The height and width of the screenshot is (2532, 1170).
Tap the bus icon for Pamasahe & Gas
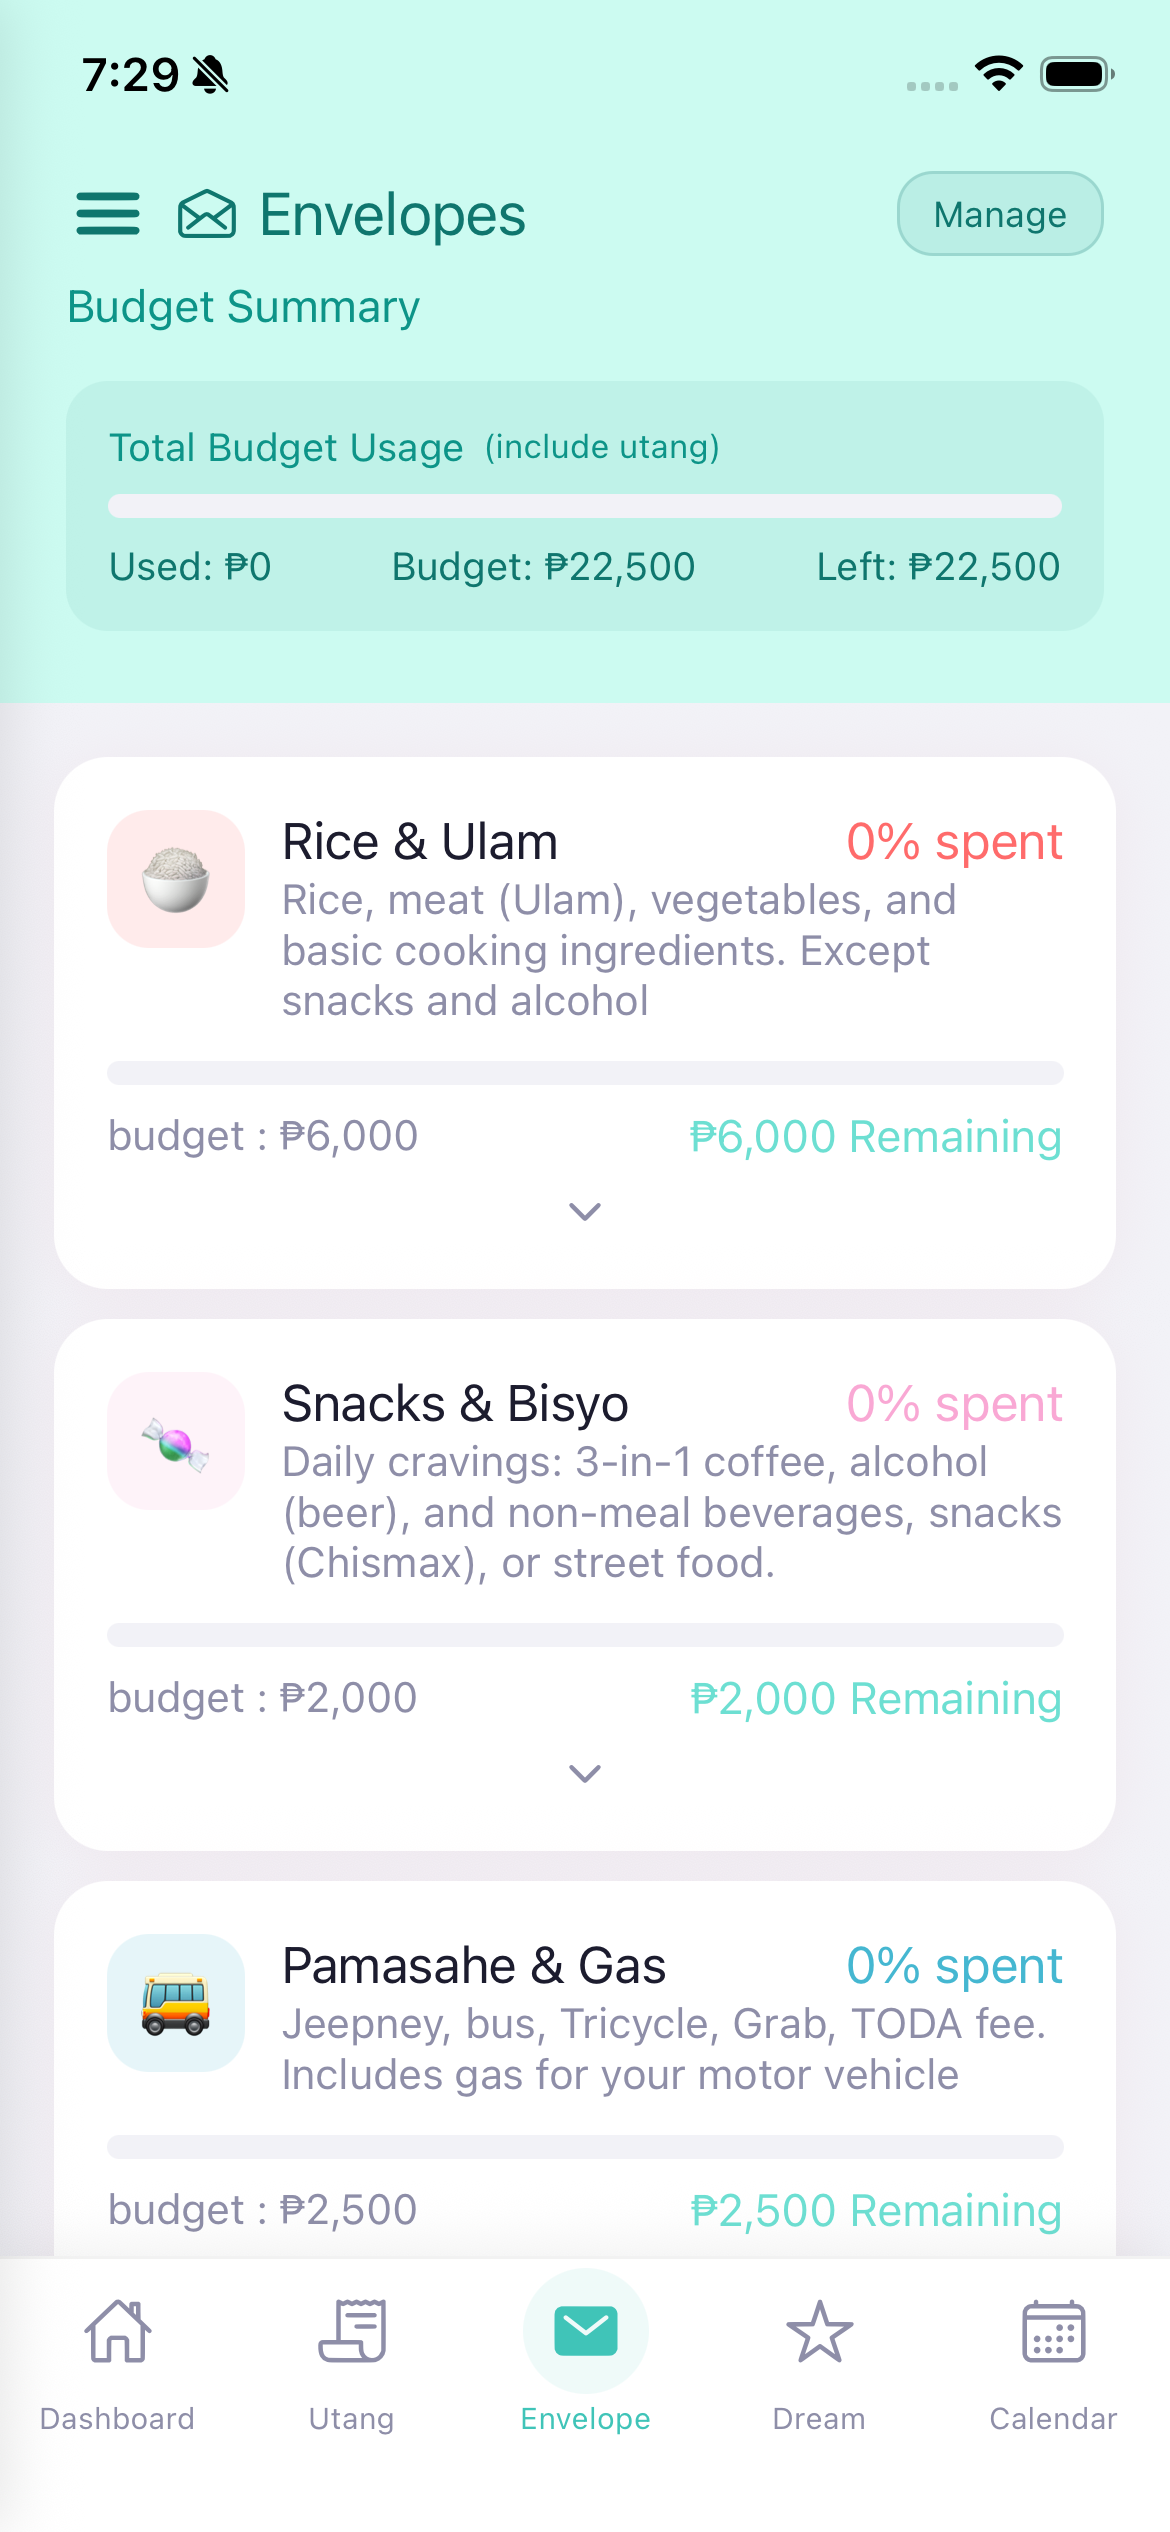point(176,2003)
